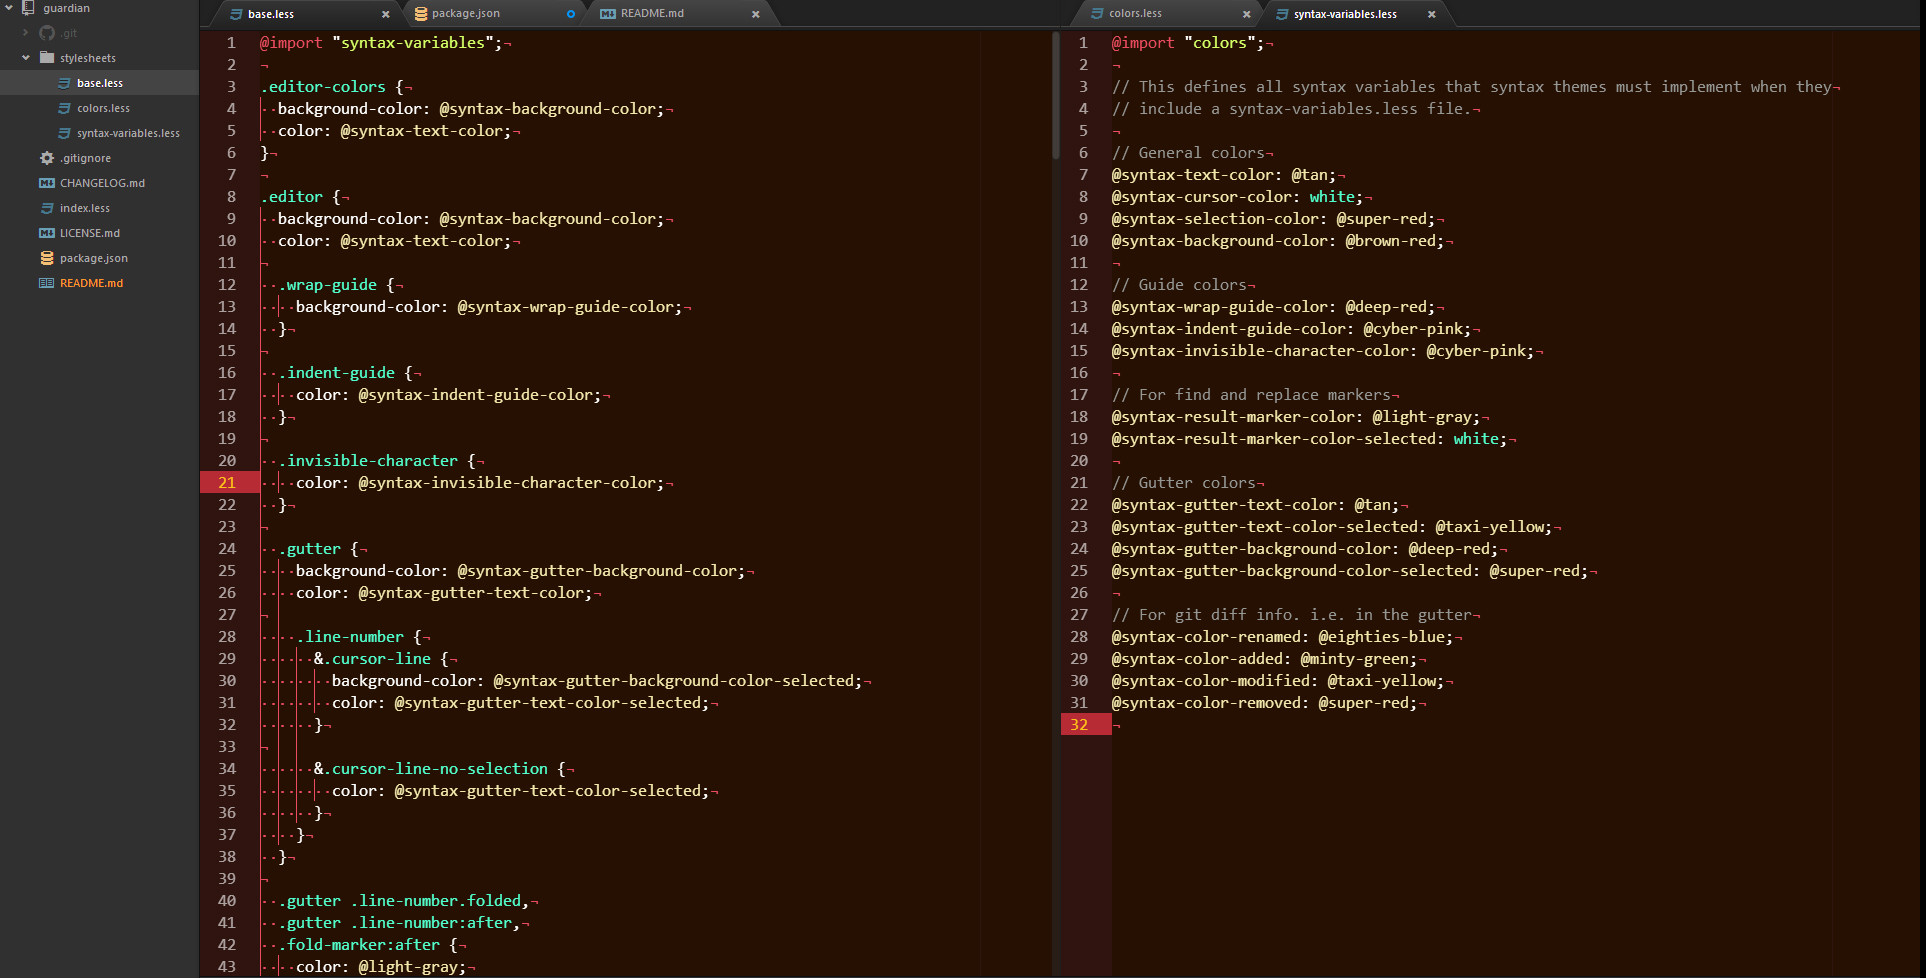
Task: Click line number 32 in right gutter
Action: coord(1079,725)
